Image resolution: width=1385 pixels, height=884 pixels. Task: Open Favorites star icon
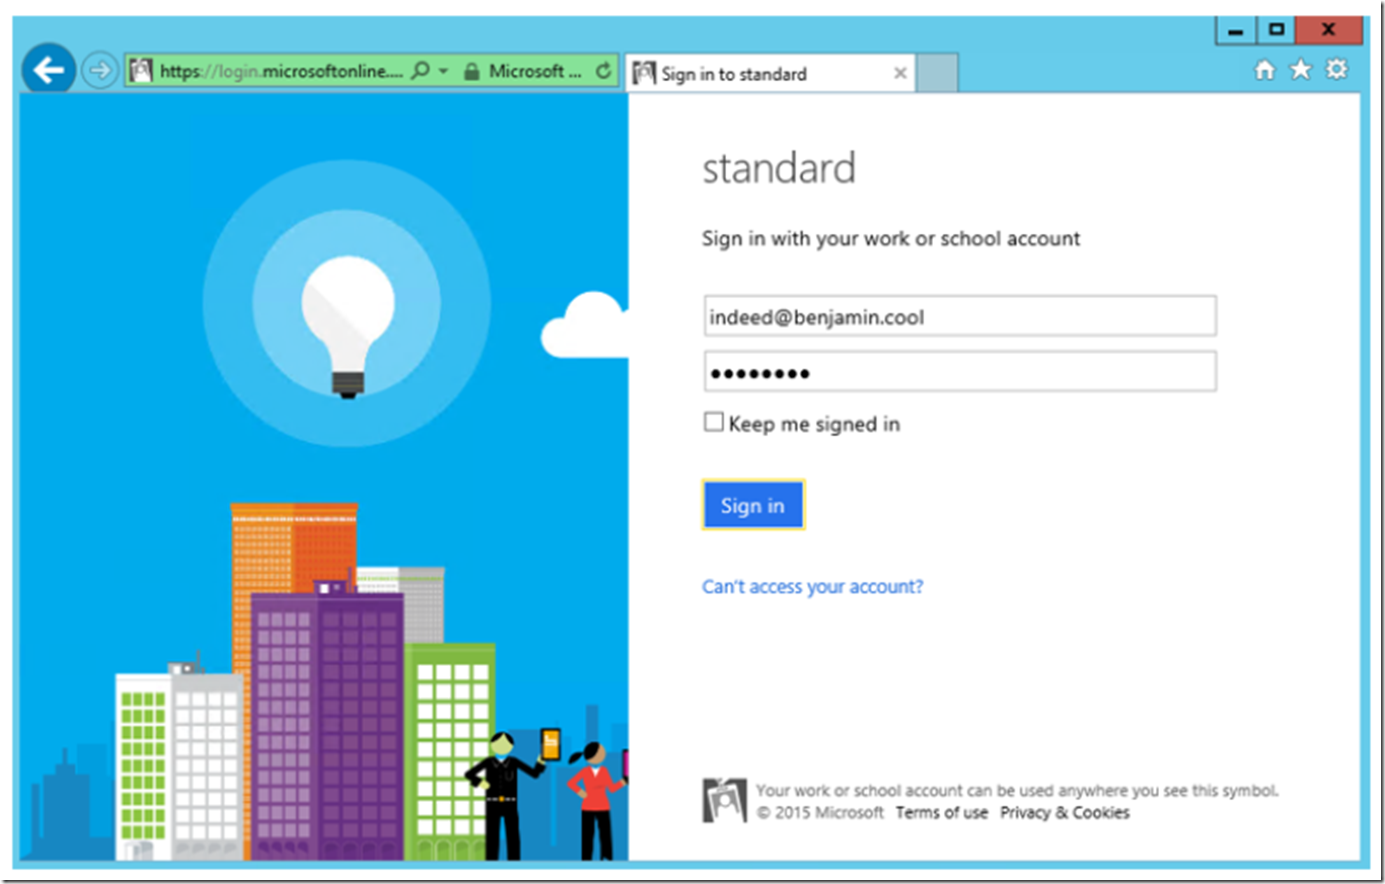[x=1300, y=70]
